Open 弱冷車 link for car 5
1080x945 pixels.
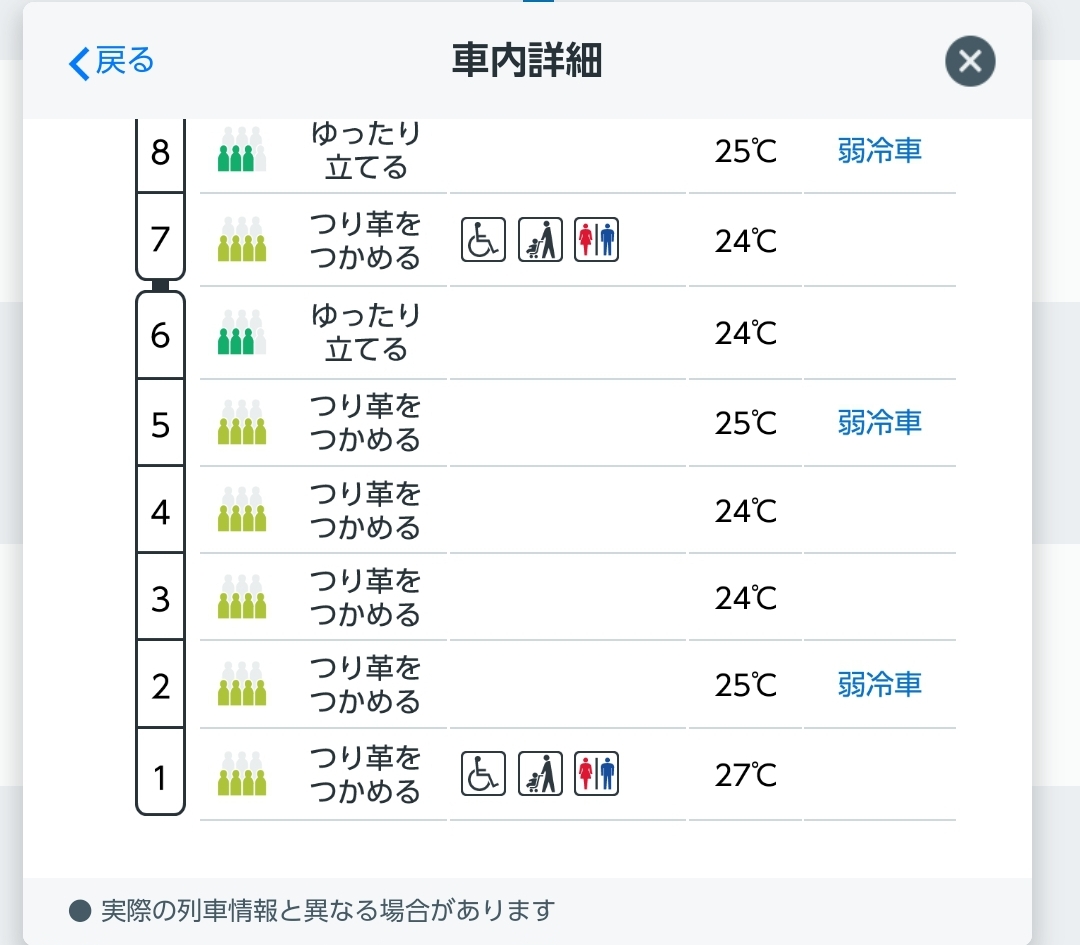pyautogui.click(x=879, y=423)
